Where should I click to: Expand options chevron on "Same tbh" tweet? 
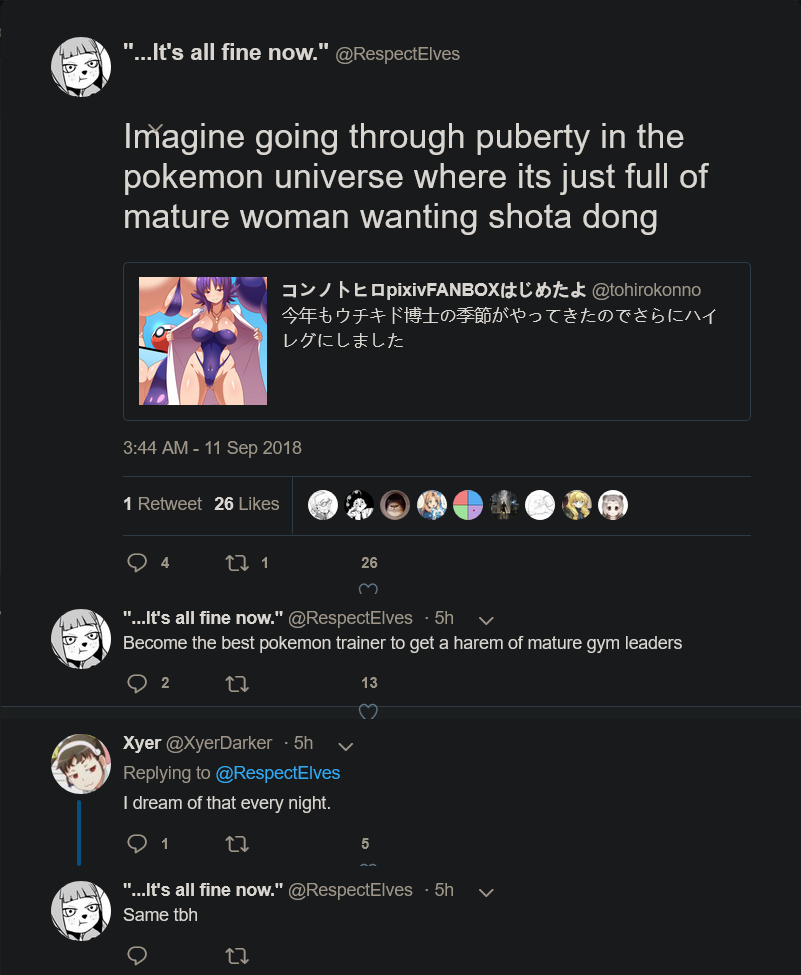pos(486,892)
